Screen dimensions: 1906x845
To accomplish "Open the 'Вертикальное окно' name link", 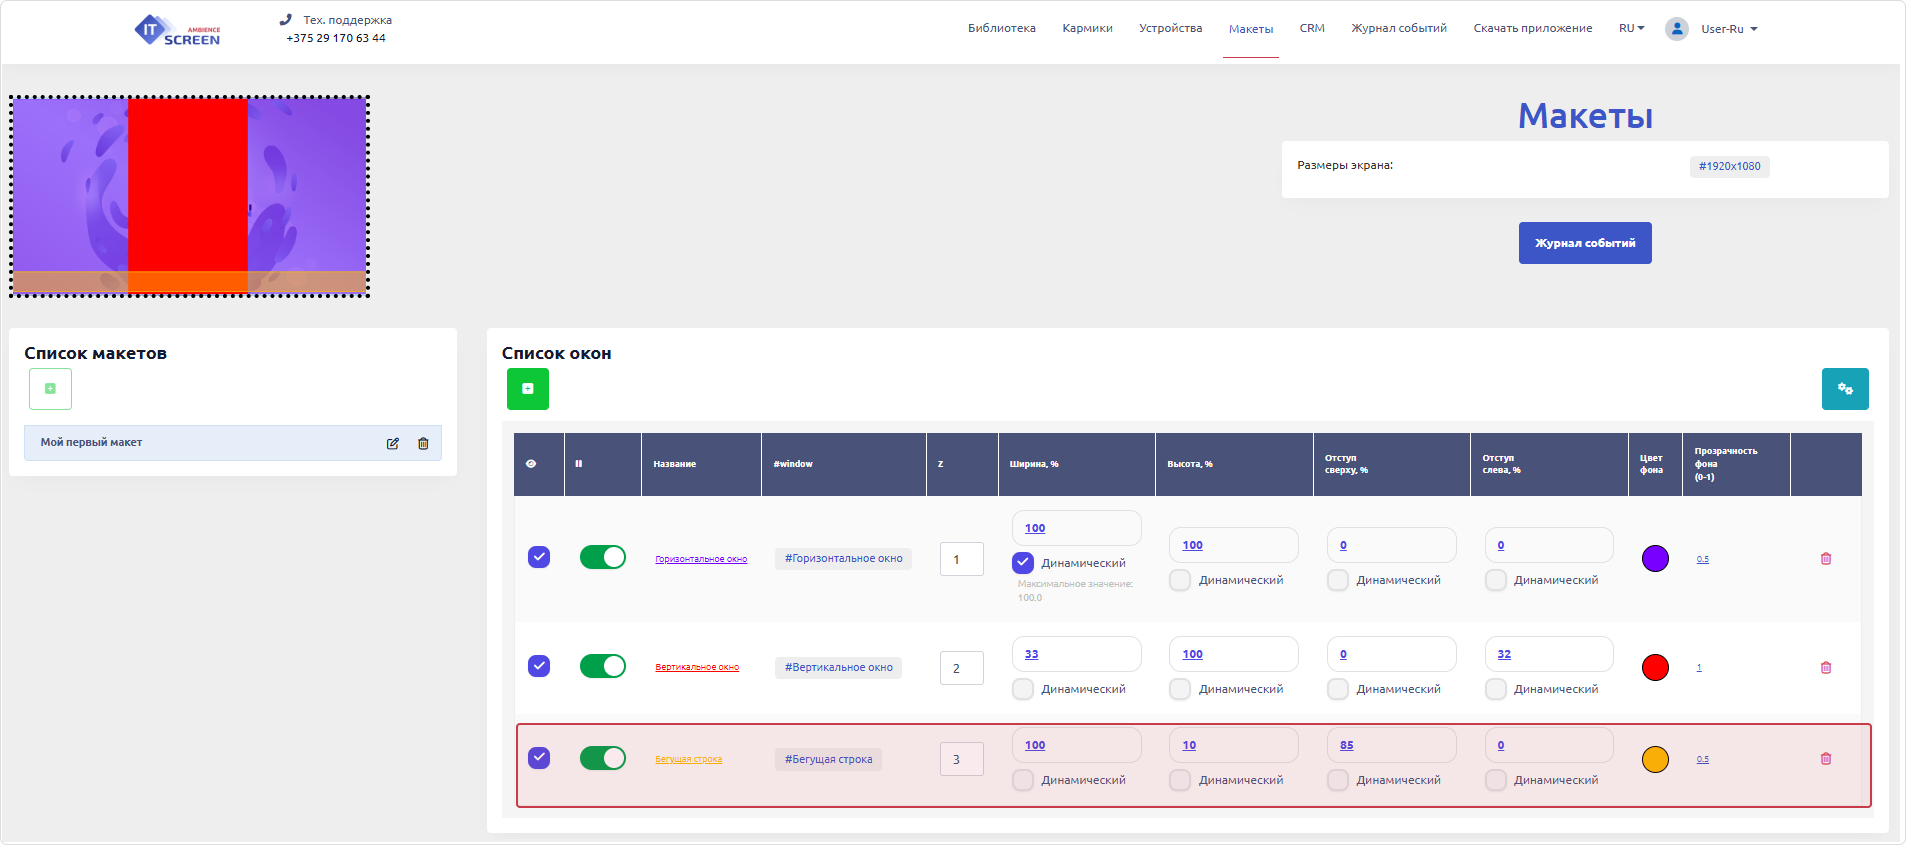I will point(697,667).
